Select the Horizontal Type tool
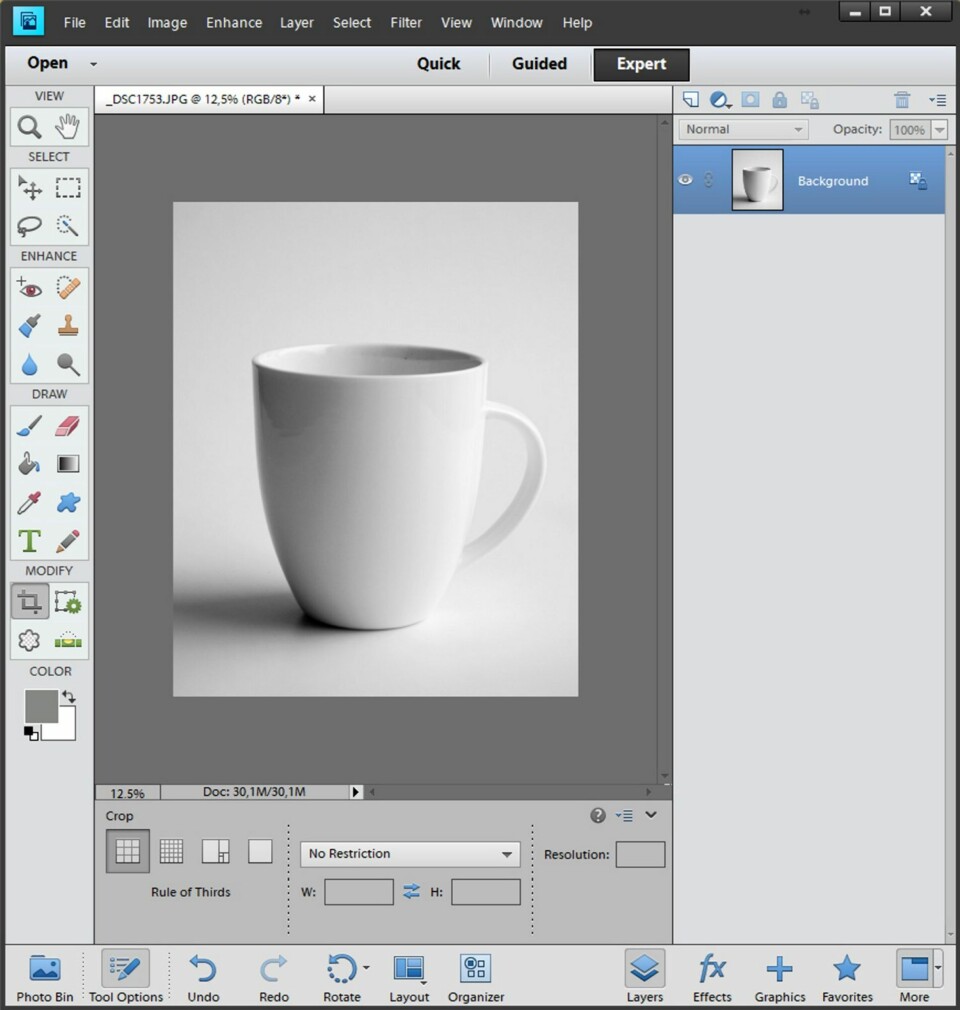Screen dimensions: 960x1010 tap(30, 541)
